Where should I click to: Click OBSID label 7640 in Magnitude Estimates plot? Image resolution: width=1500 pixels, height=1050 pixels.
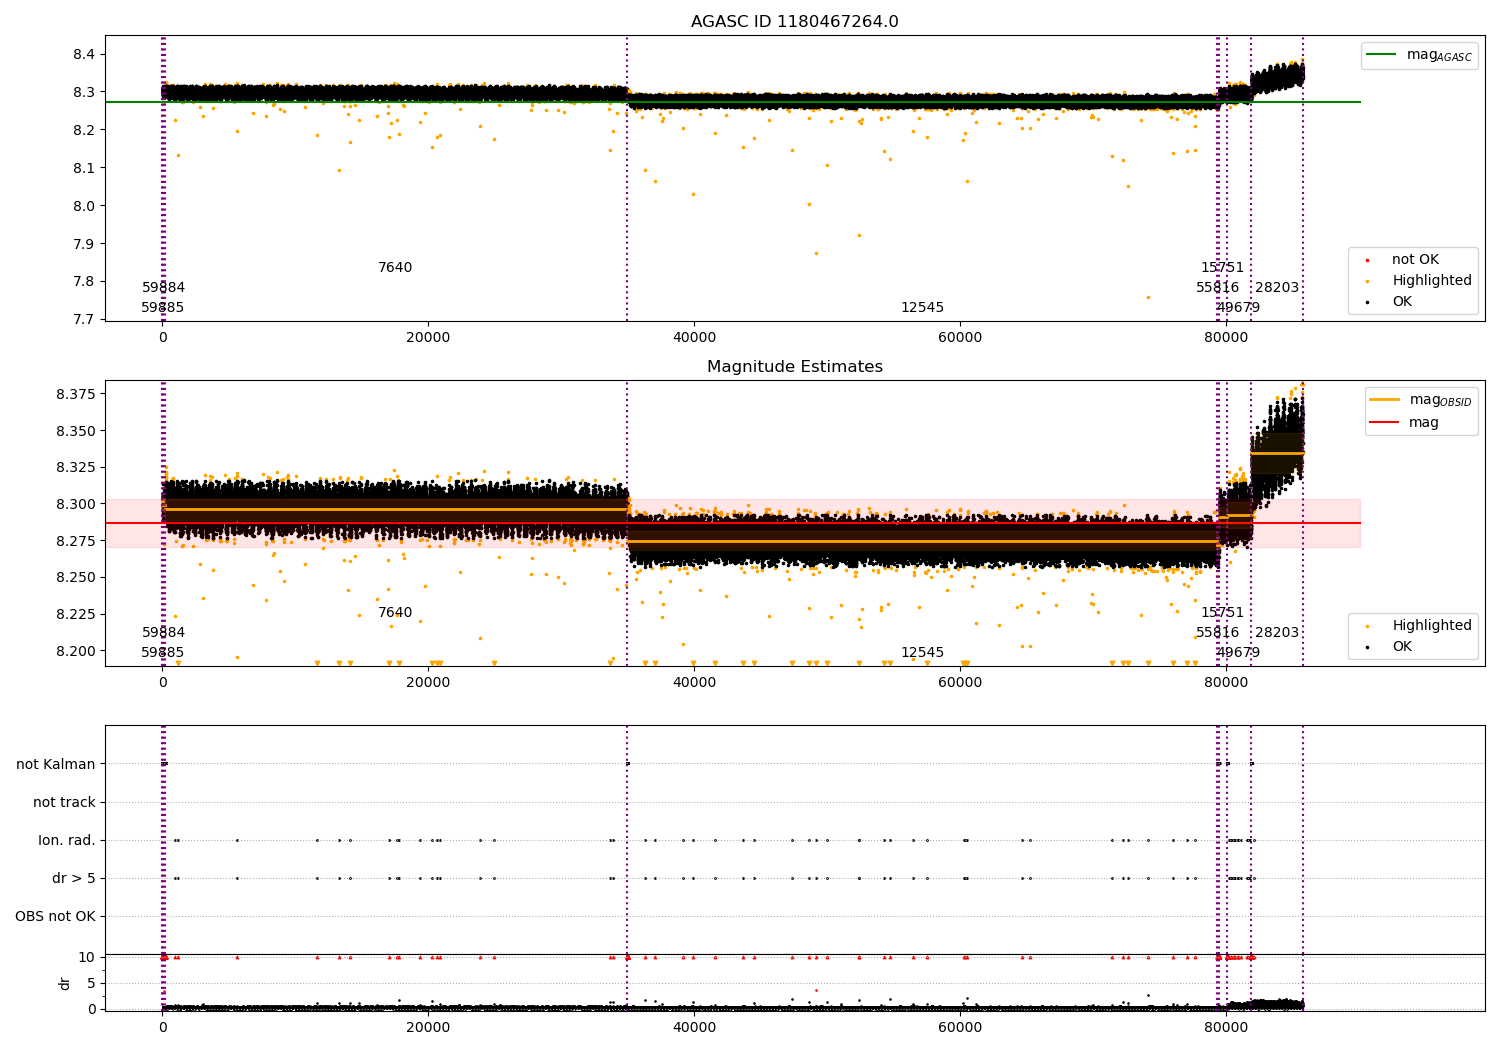[395, 613]
